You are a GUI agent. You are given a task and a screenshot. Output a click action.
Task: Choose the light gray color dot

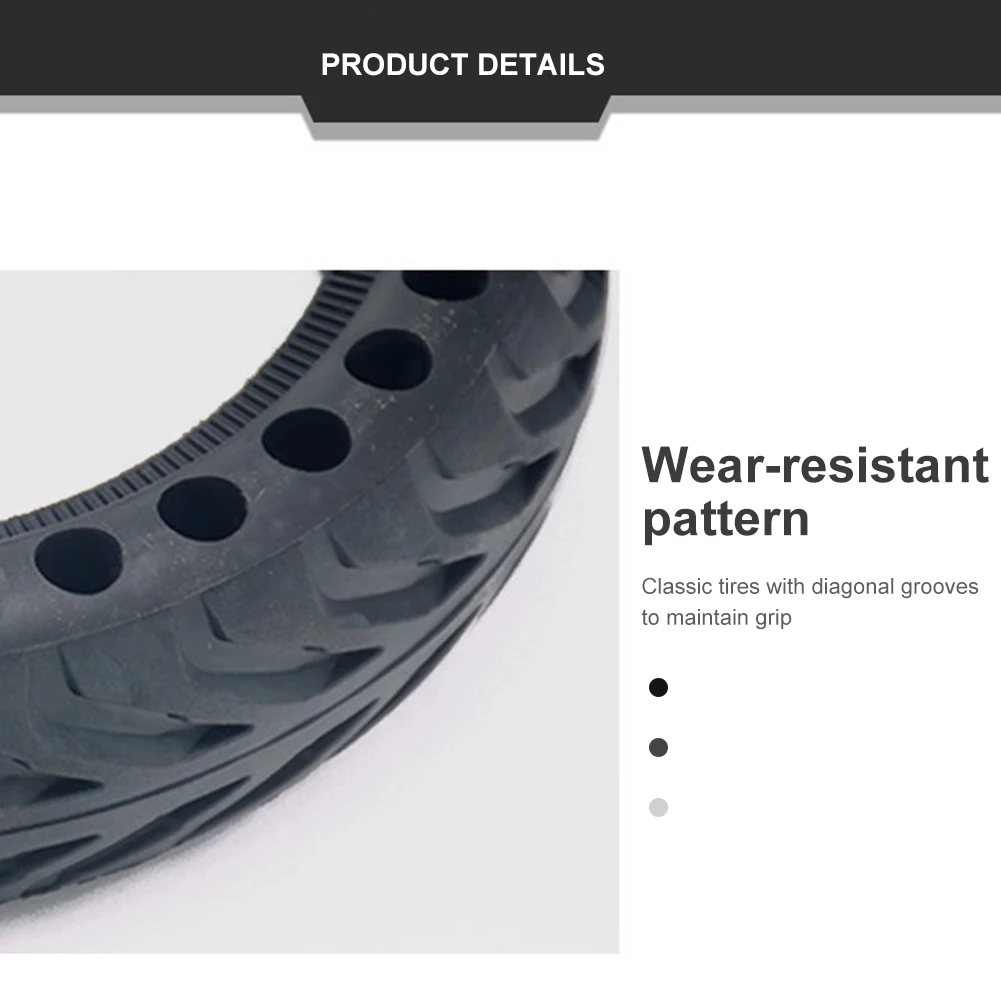(658, 808)
